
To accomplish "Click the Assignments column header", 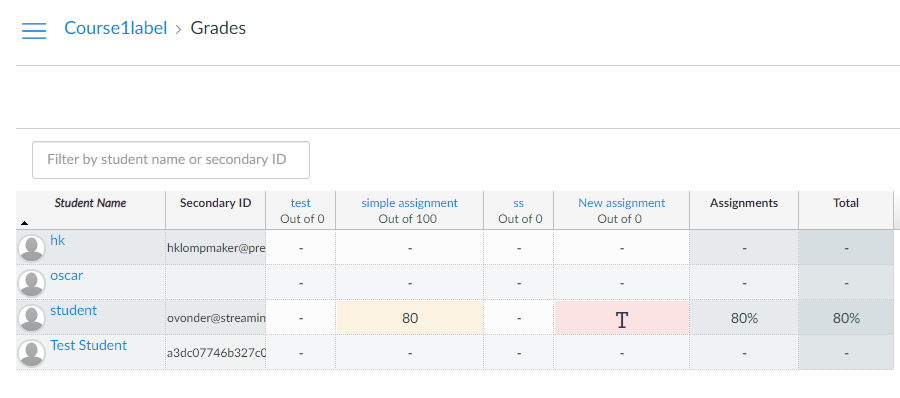I will [x=744, y=203].
